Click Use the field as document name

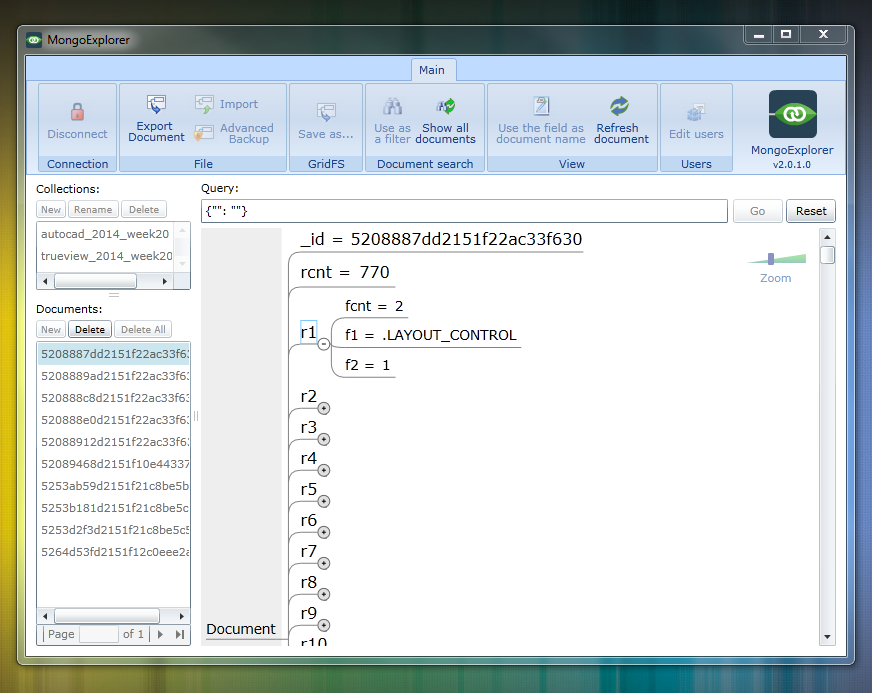[x=541, y=106]
